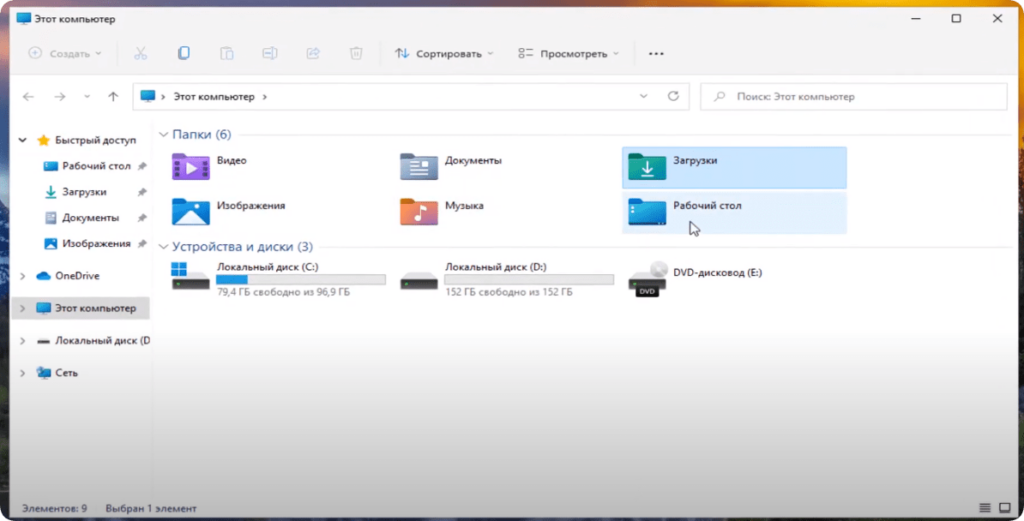The width and height of the screenshot is (1024, 521).
Task: Click the Share icon in toolbar
Action: coord(313,54)
